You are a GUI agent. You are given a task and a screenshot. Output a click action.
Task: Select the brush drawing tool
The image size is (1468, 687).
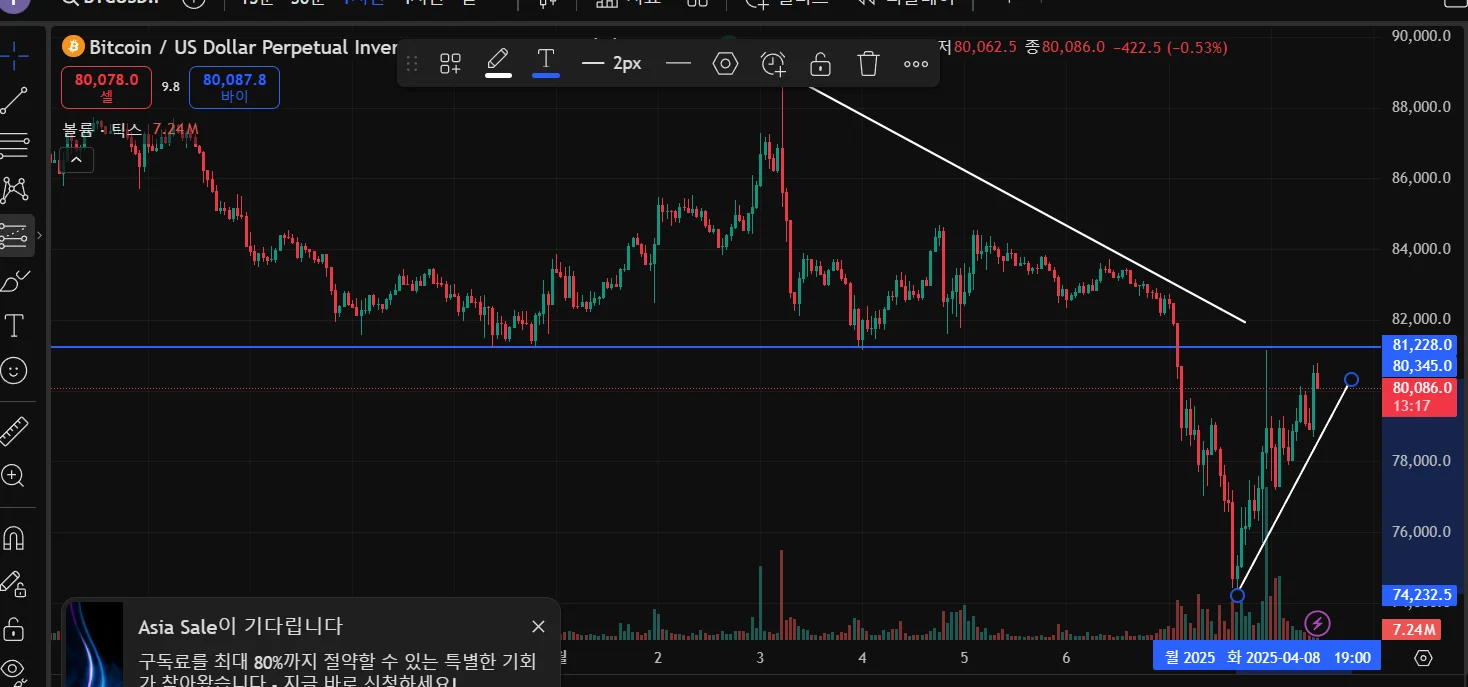[14, 282]
